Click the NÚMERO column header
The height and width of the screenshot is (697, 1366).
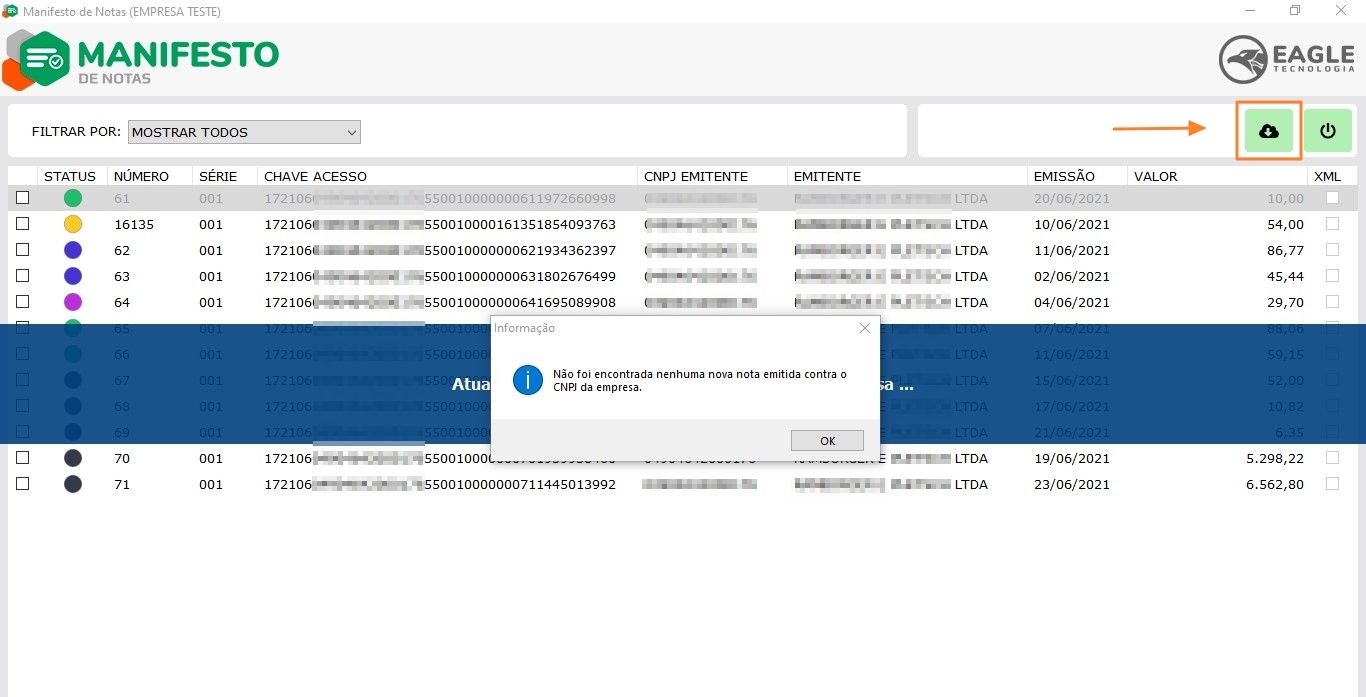point(141,176)
